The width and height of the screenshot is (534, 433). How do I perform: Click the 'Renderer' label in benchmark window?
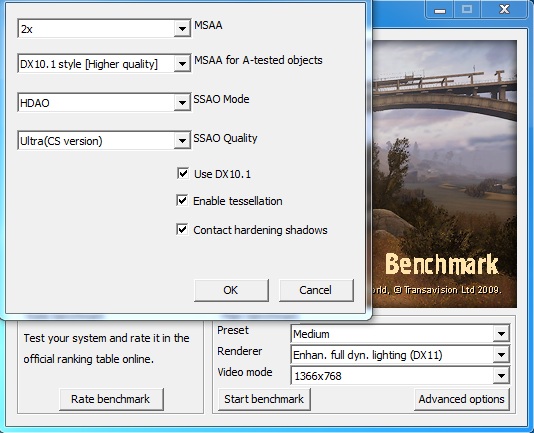pyautogui.click(x=240, y=351)
